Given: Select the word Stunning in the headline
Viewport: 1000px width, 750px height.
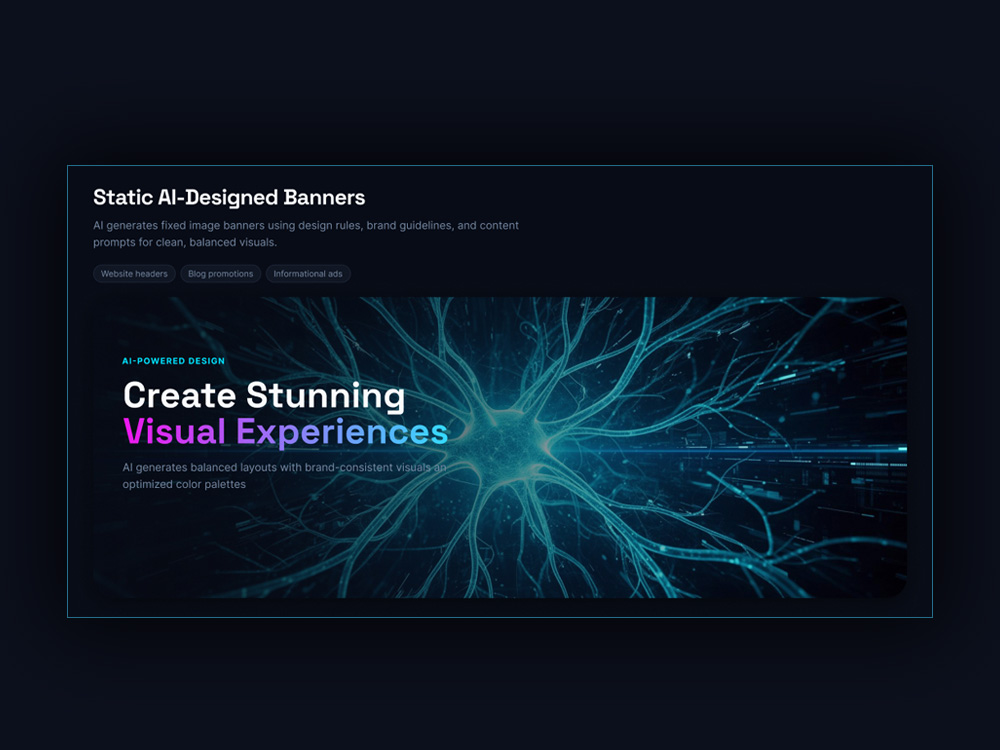Looking at the screenshot, I should [x=325, y=397].
